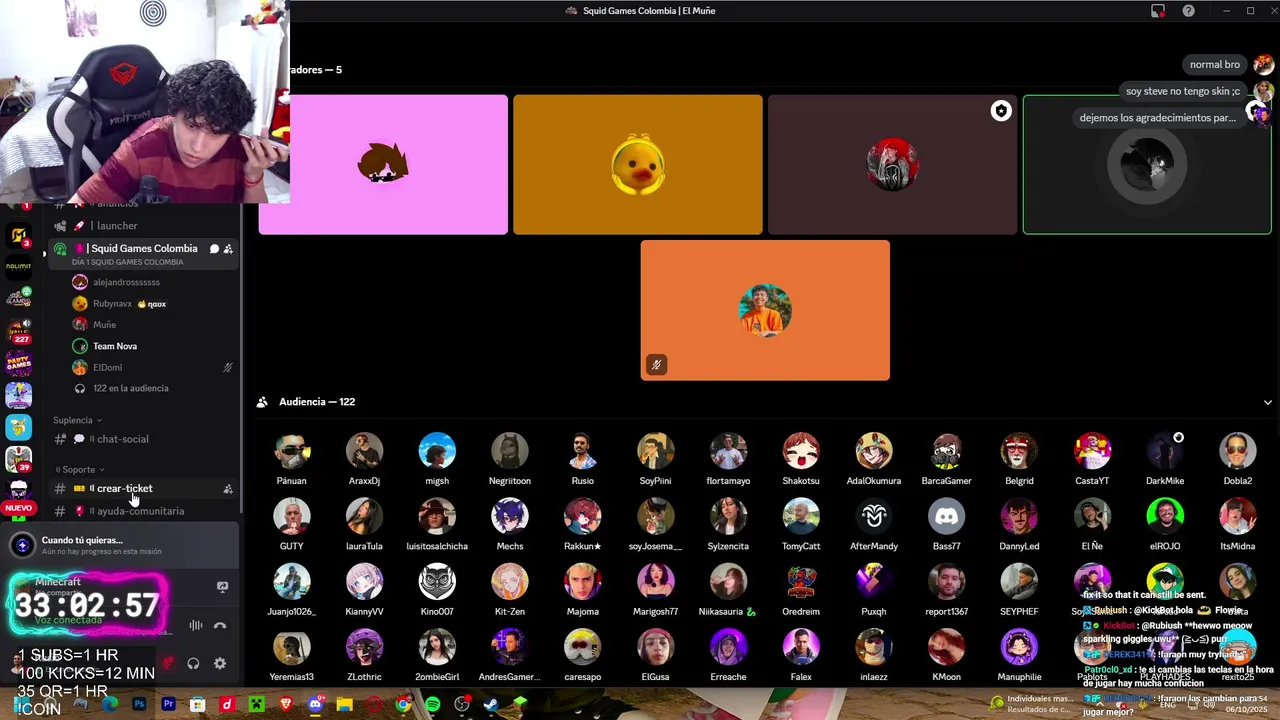Viewport: 1280px width, 720px height.
Task: Open audience member ZombieGirl's profile
Action: [x=437, y=655]
